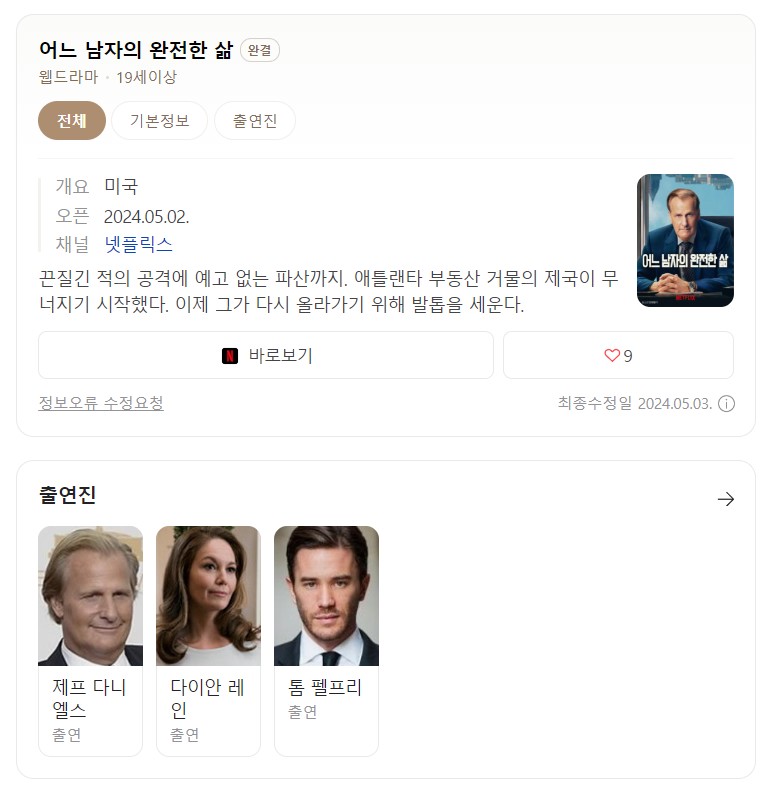Open the drama poster thumbnail
This screenshot has height=787, width=765.
tap(685, 240)
